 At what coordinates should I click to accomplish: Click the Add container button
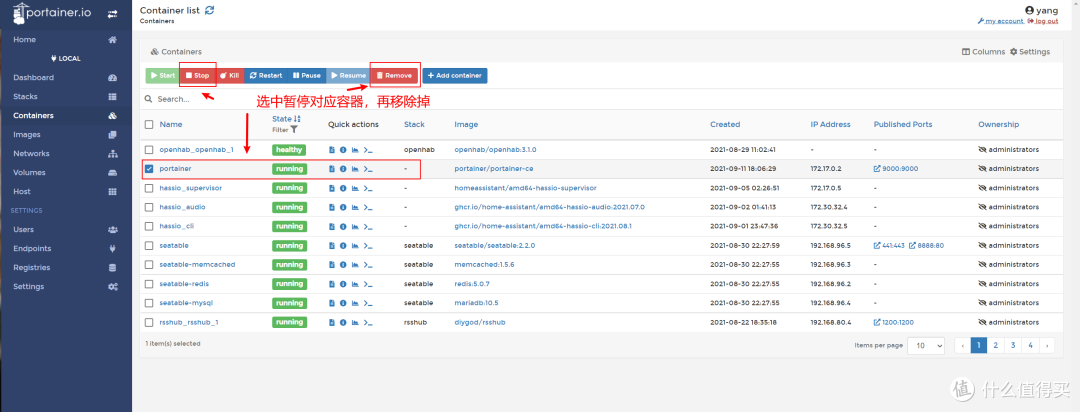point(454,75)
